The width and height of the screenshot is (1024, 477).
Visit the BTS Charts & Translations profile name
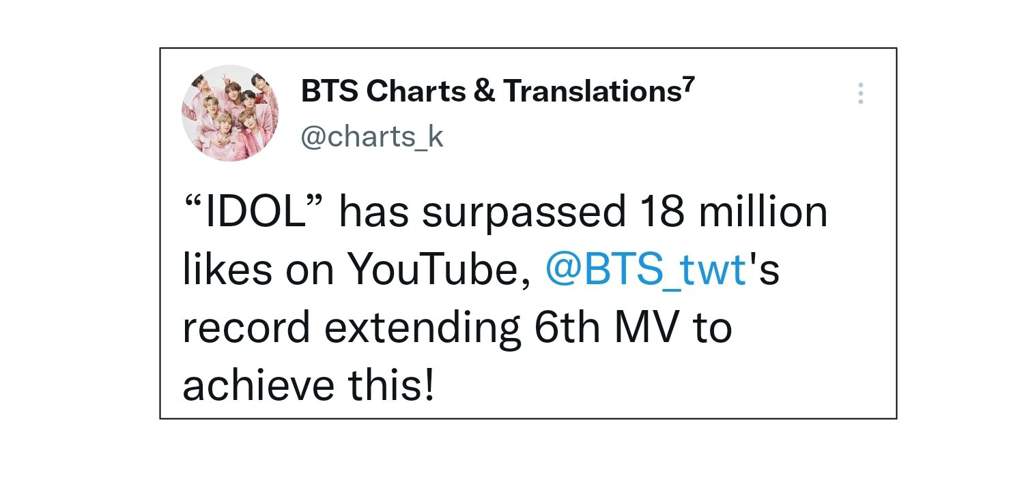[496, 92]
